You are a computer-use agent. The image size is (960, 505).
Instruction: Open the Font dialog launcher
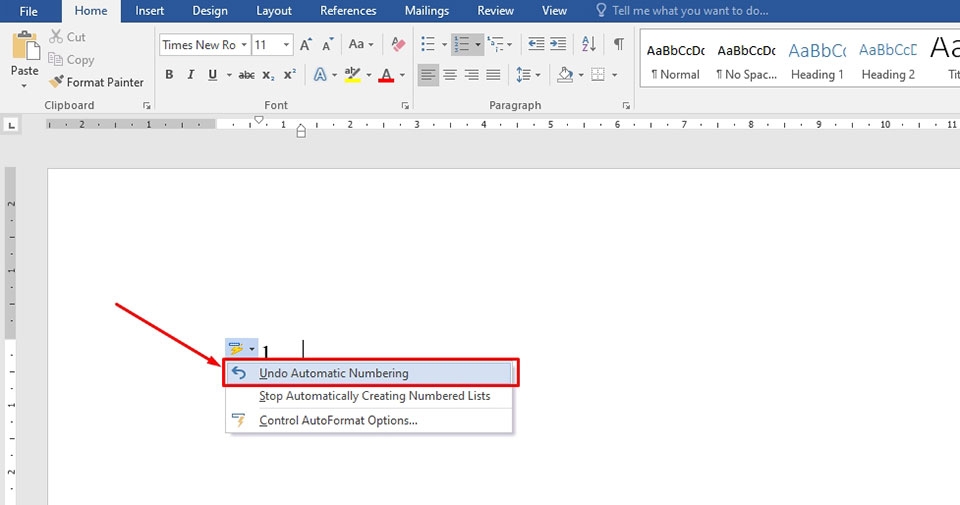pyautogui.click(x=405, y=106)
